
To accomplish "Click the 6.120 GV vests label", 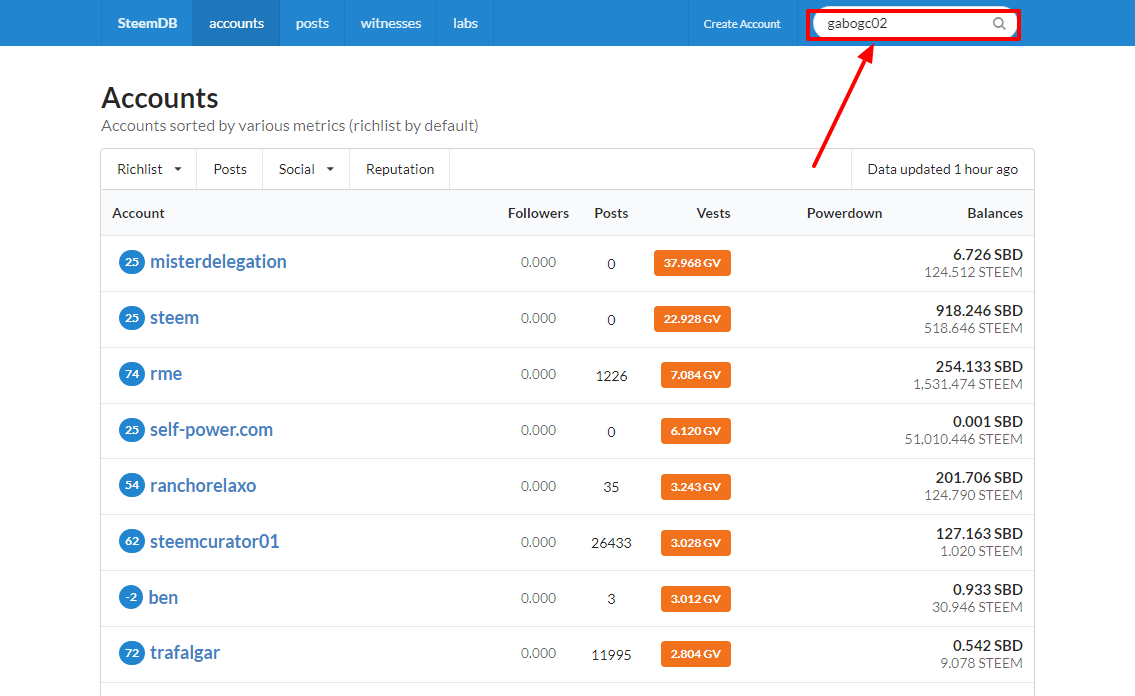I will tap(696, 430).
